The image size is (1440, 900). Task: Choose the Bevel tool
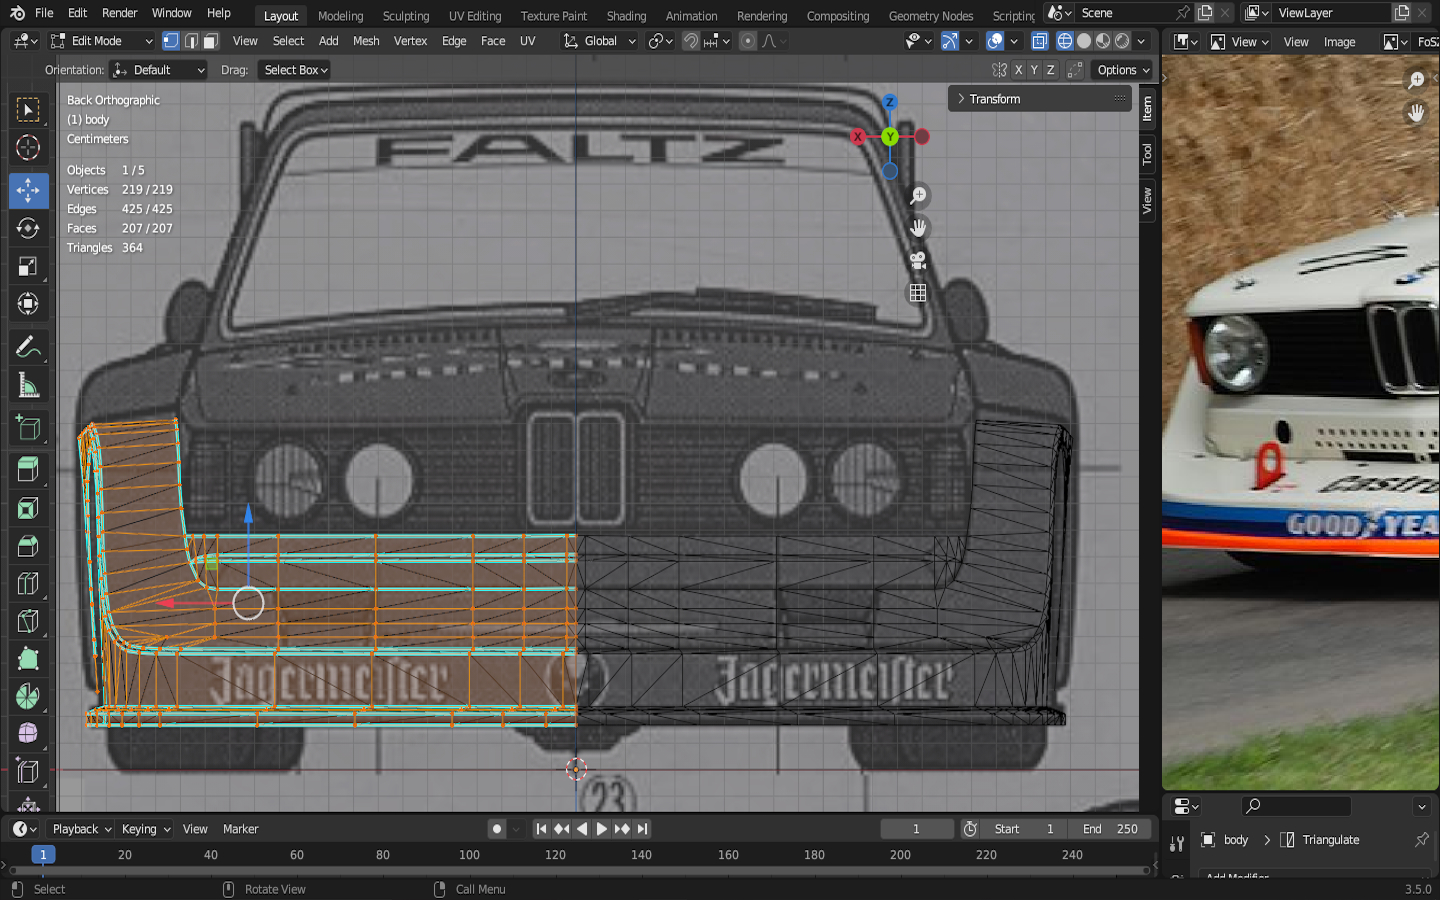(28, 546)
